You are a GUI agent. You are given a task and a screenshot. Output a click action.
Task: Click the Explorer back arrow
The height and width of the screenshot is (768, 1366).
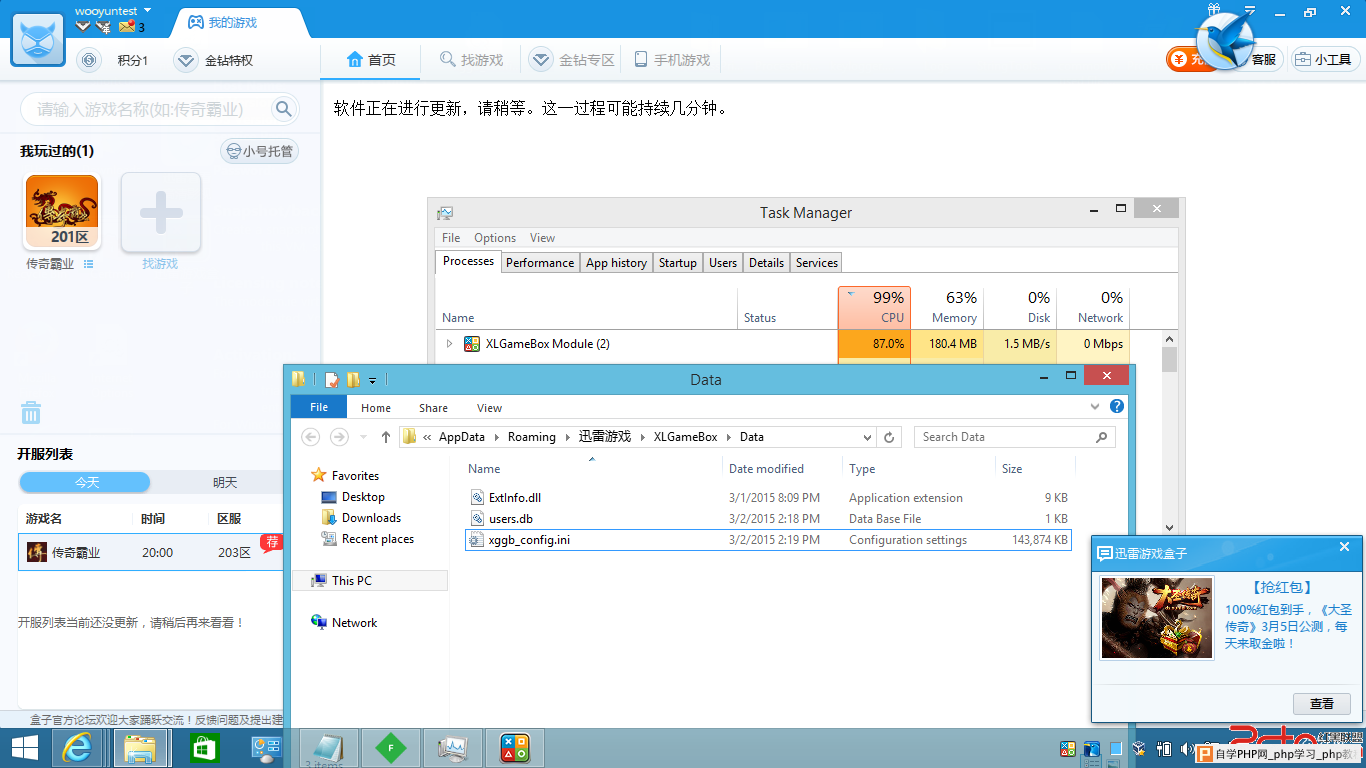[311, 437]
